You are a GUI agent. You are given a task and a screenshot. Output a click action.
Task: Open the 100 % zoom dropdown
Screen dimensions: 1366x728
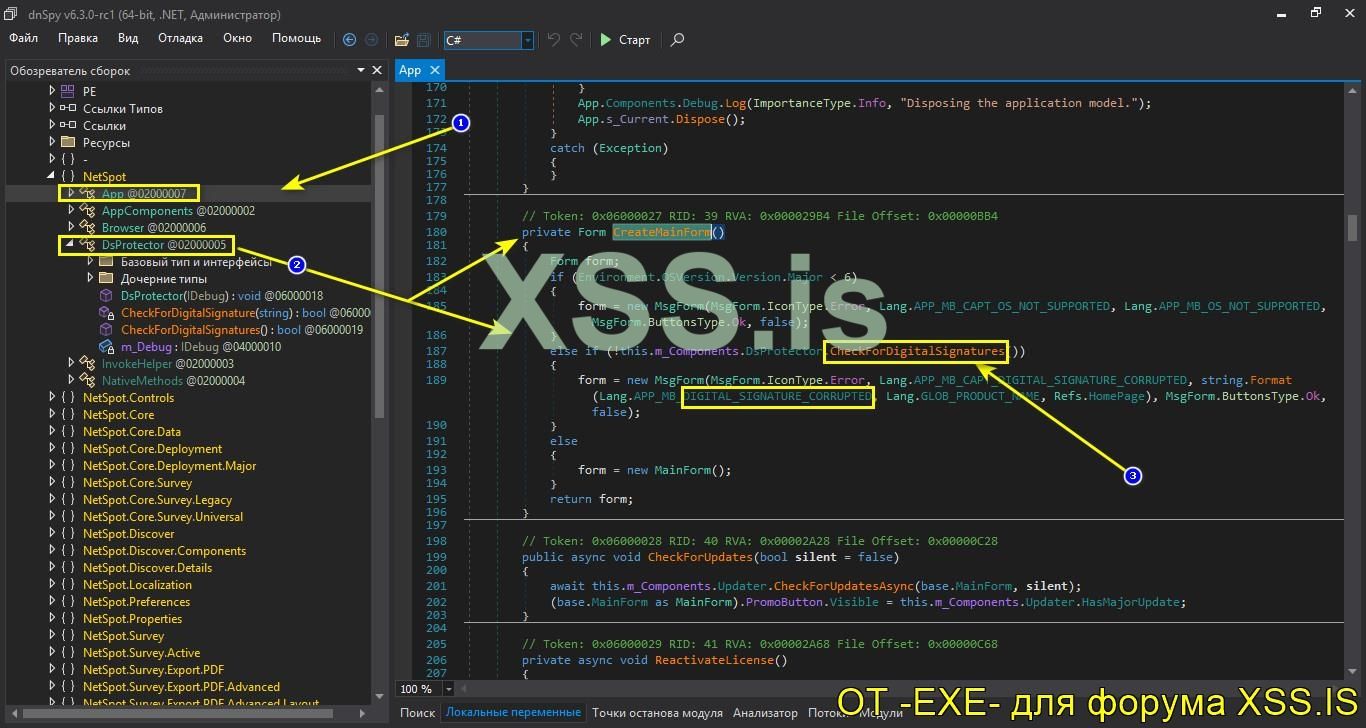click(x=448, y=689)
